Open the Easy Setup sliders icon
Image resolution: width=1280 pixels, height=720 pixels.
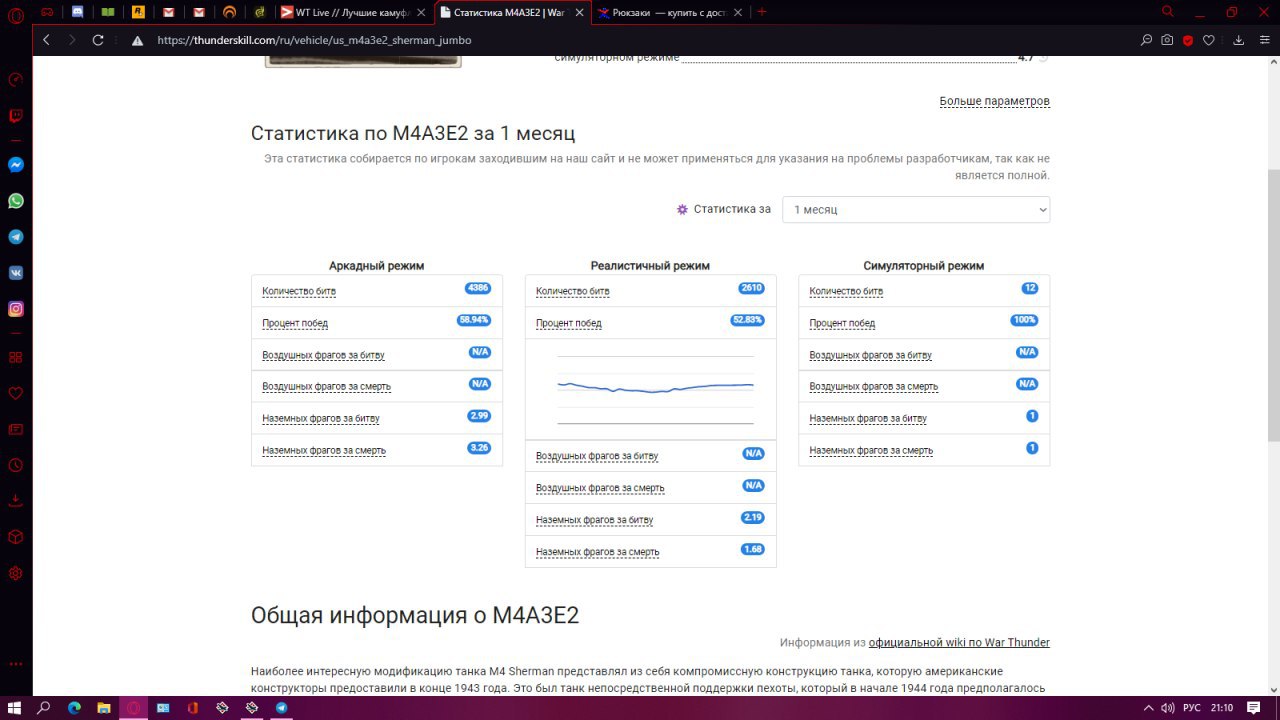click(1262, 41)
